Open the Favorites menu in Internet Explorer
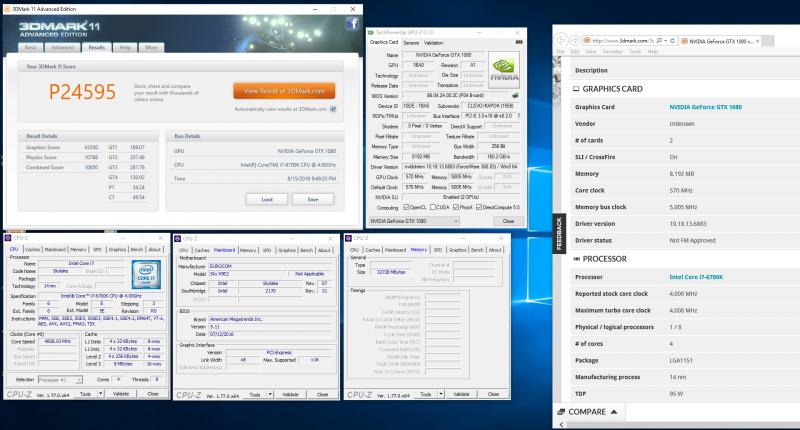 pyautogui.click(x=612, y=52)
